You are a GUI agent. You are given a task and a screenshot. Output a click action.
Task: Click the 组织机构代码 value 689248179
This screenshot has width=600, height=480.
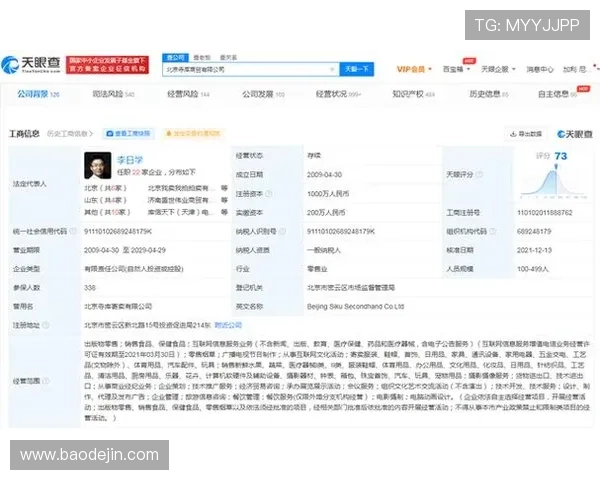[x=534, y=231]
